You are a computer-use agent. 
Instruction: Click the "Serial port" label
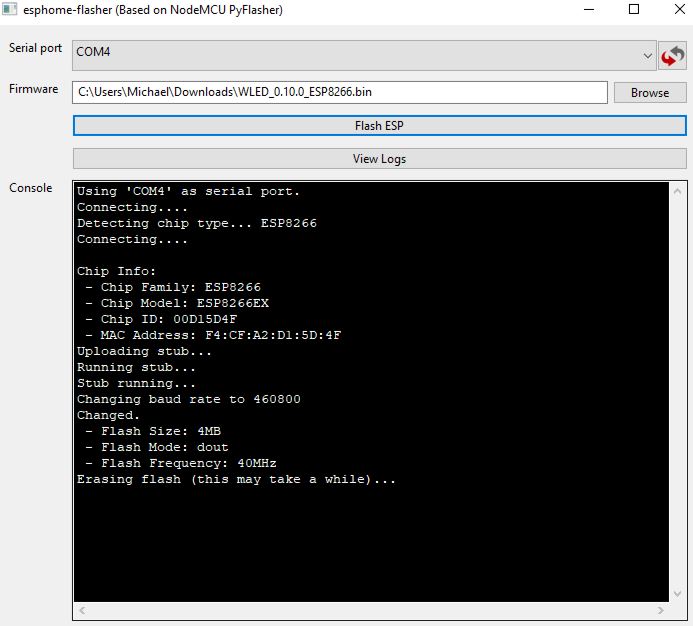[35, 48]
